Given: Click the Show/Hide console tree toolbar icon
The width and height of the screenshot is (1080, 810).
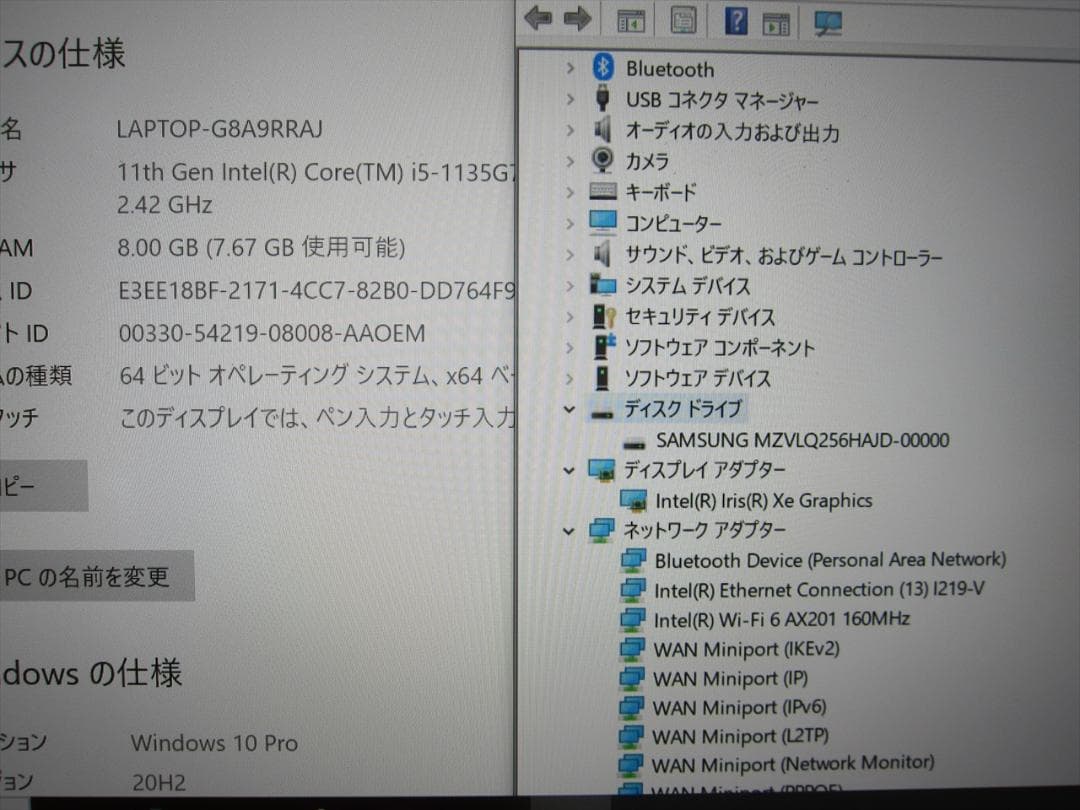Looking at the screenshot, I should click(x=632, y=19).
